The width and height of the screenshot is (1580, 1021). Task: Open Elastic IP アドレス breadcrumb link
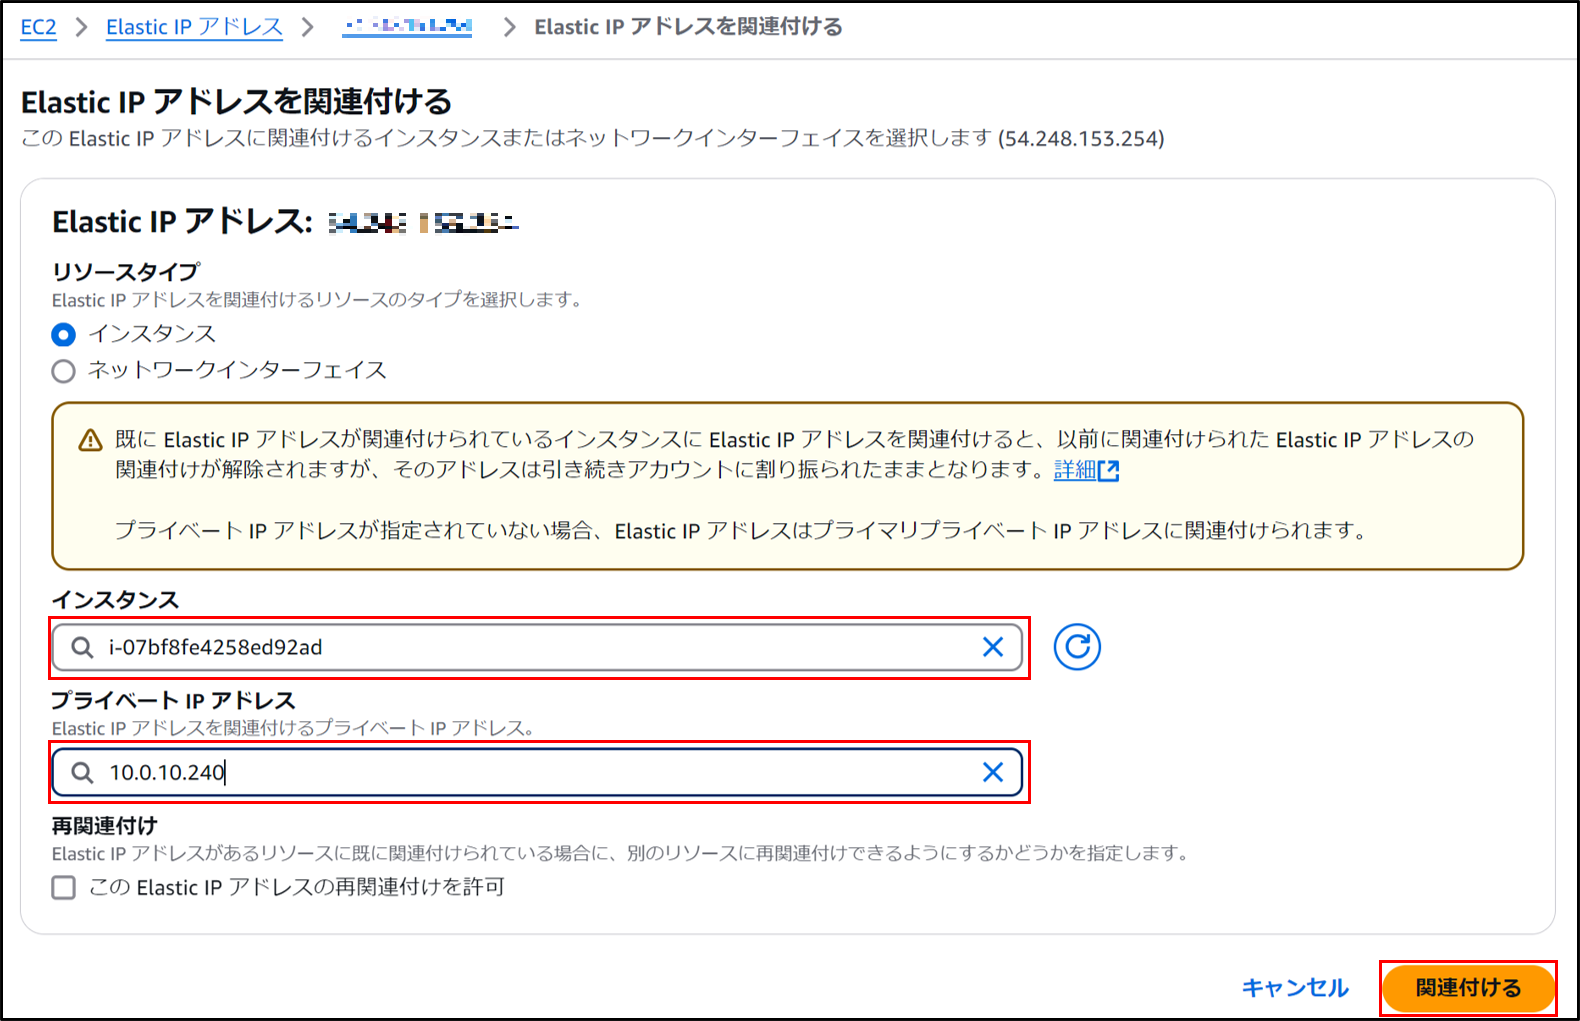click(x=194, y=27)
